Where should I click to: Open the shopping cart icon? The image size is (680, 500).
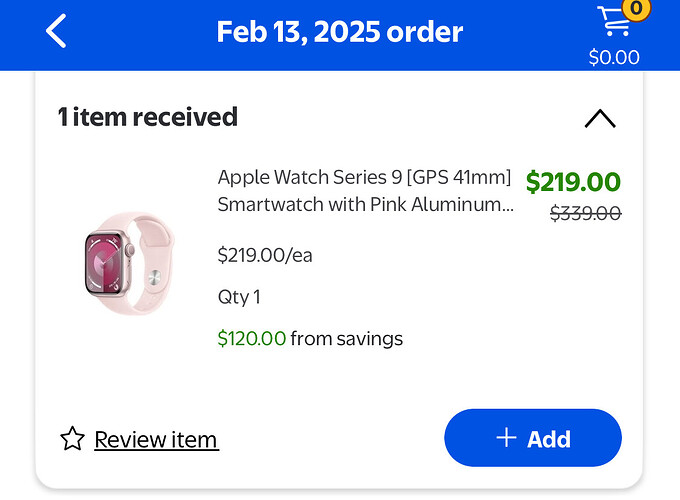[x=613, y=22]
